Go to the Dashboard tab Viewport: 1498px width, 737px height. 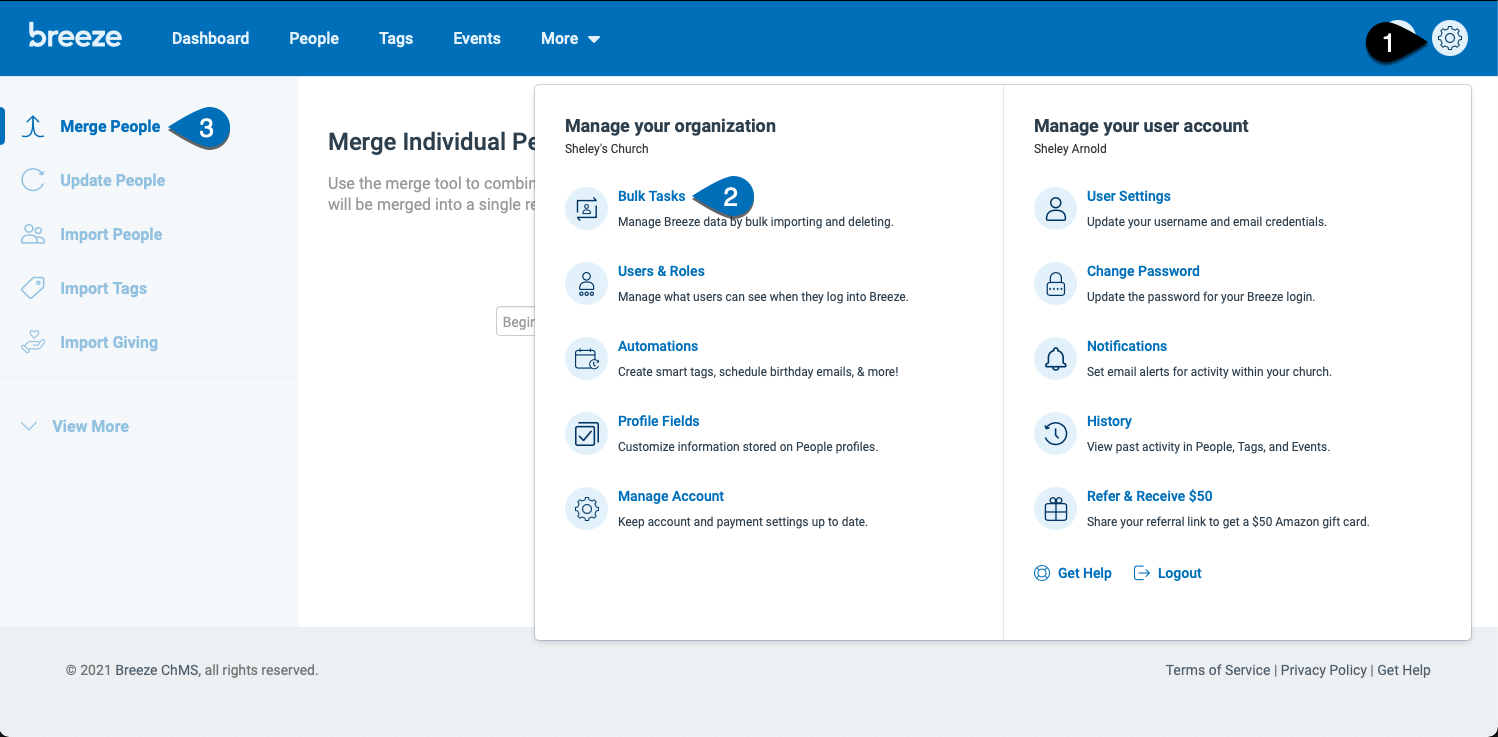click(x=210, y=38)
